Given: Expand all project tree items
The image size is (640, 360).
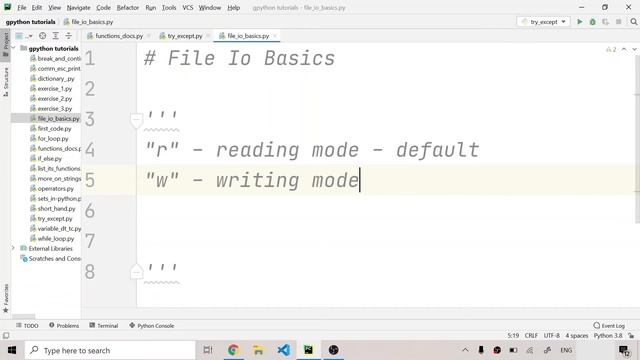Looking at the screenshot, I should [x=56, y=36].
